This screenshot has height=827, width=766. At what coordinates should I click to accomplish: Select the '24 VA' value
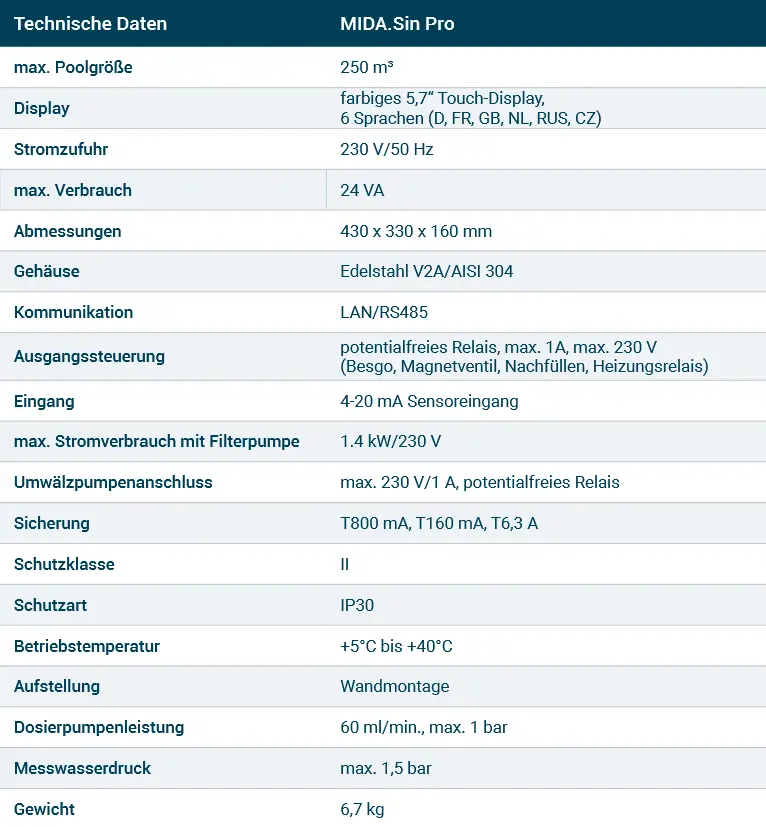[x=362, y=190]
